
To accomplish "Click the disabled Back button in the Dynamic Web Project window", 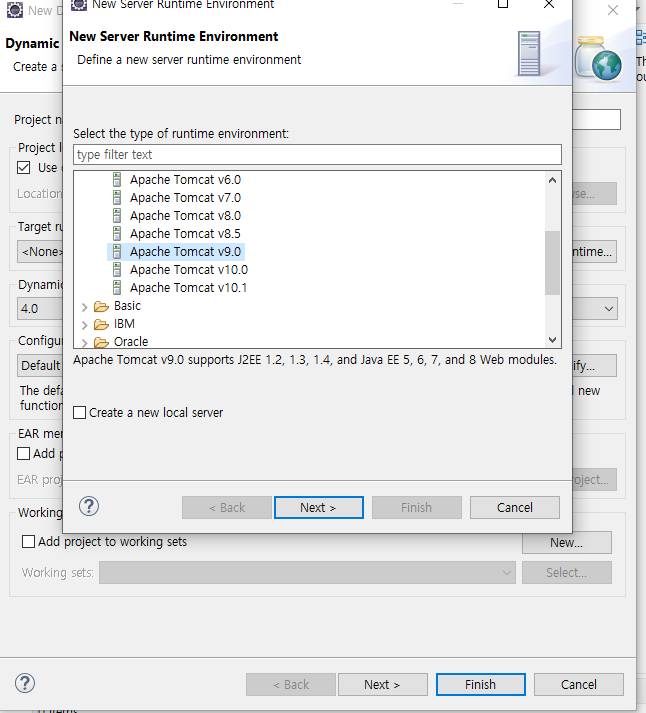I will point(291,684).
